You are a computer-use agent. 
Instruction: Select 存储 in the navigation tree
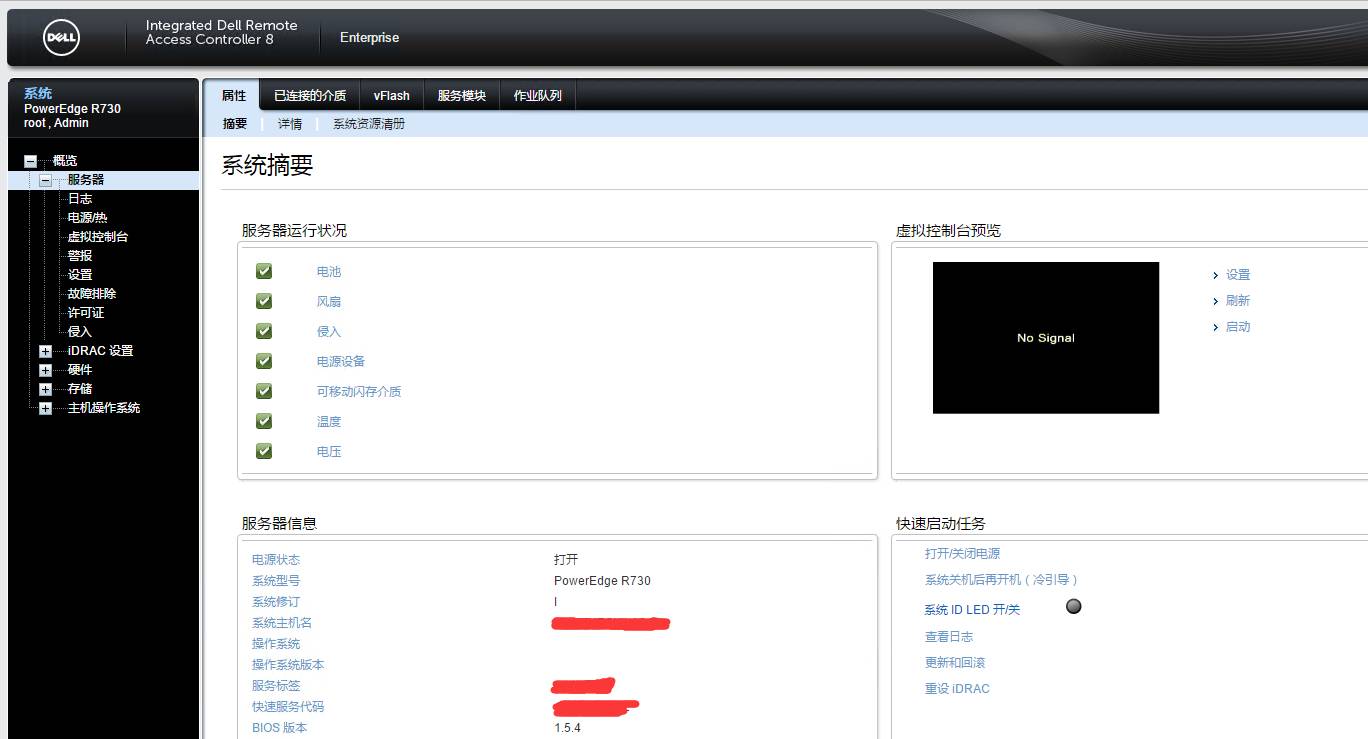80,389
